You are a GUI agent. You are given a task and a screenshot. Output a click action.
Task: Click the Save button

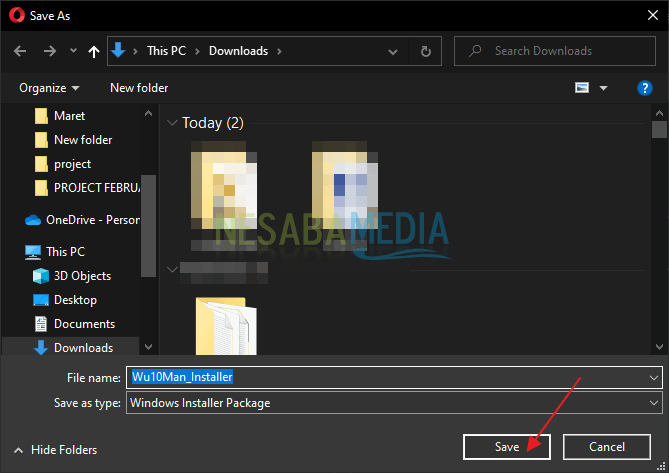click(x=507, y=447)
